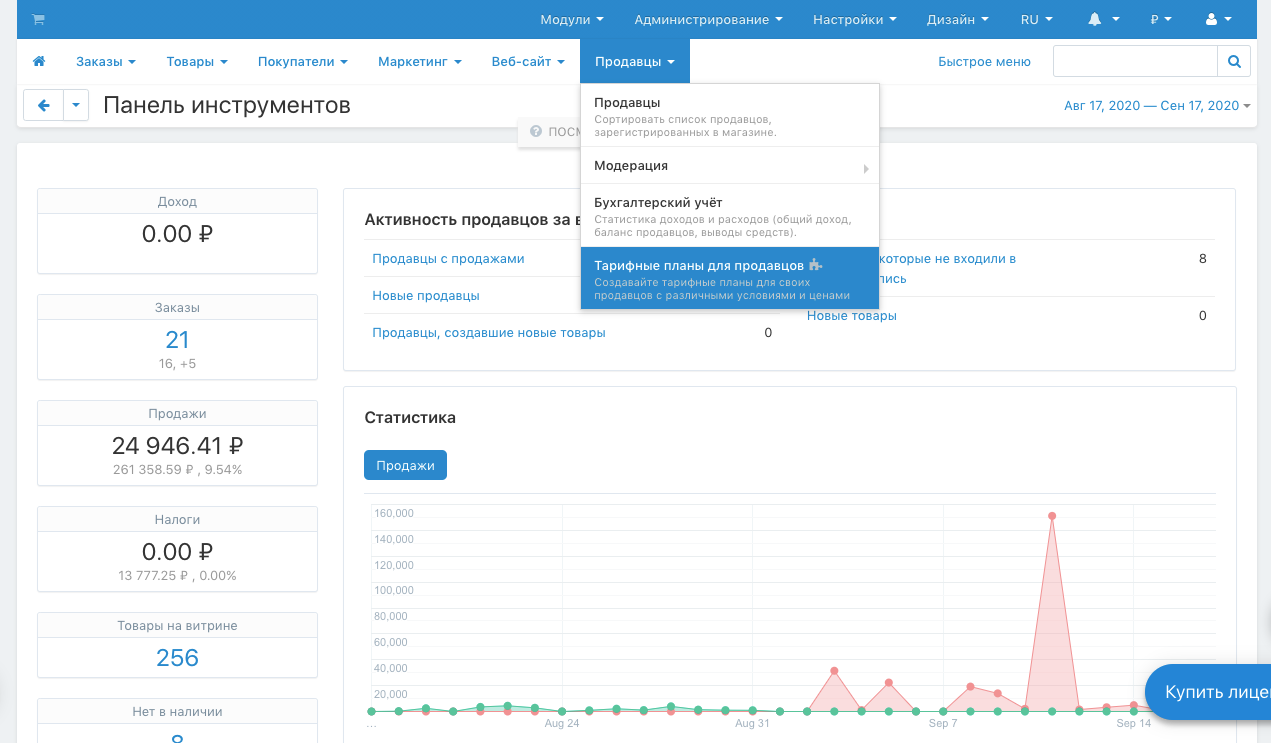The height and width of the screenshot is (743, 1271).
Task: Open the Покупатели menu
Action: coord(302,62)
